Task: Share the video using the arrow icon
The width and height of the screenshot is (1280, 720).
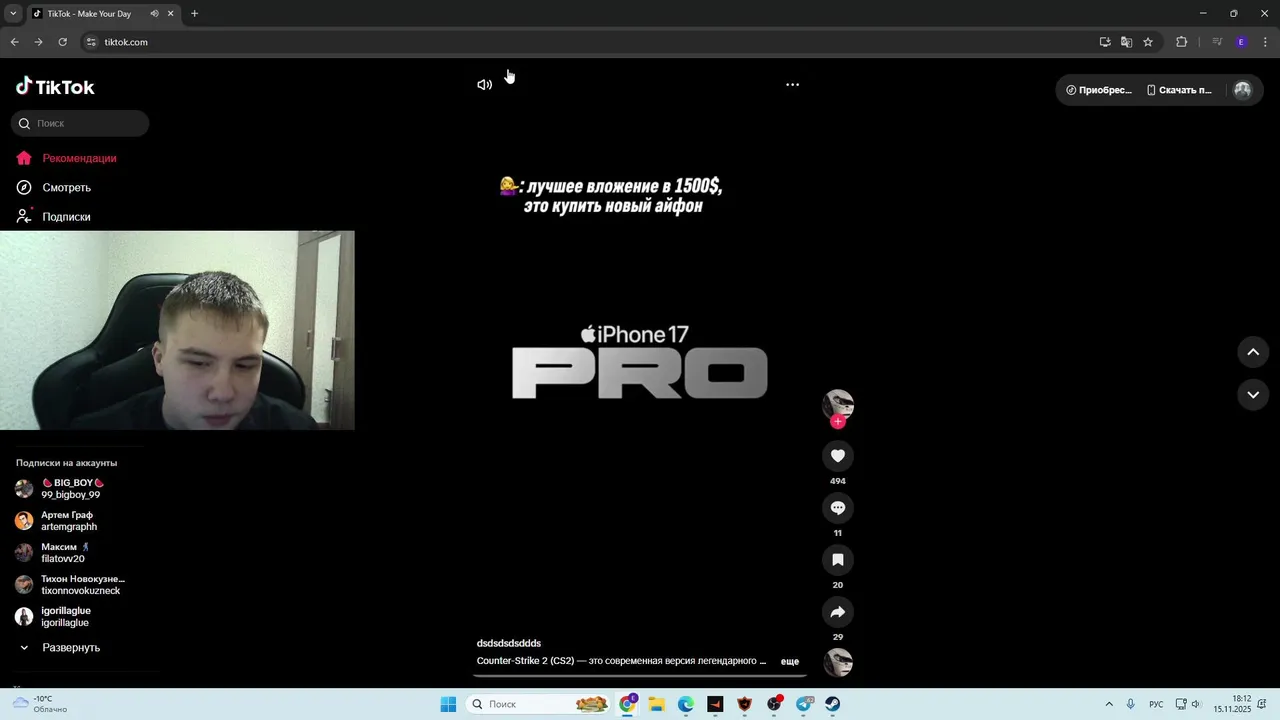Action: click(838, 612)
